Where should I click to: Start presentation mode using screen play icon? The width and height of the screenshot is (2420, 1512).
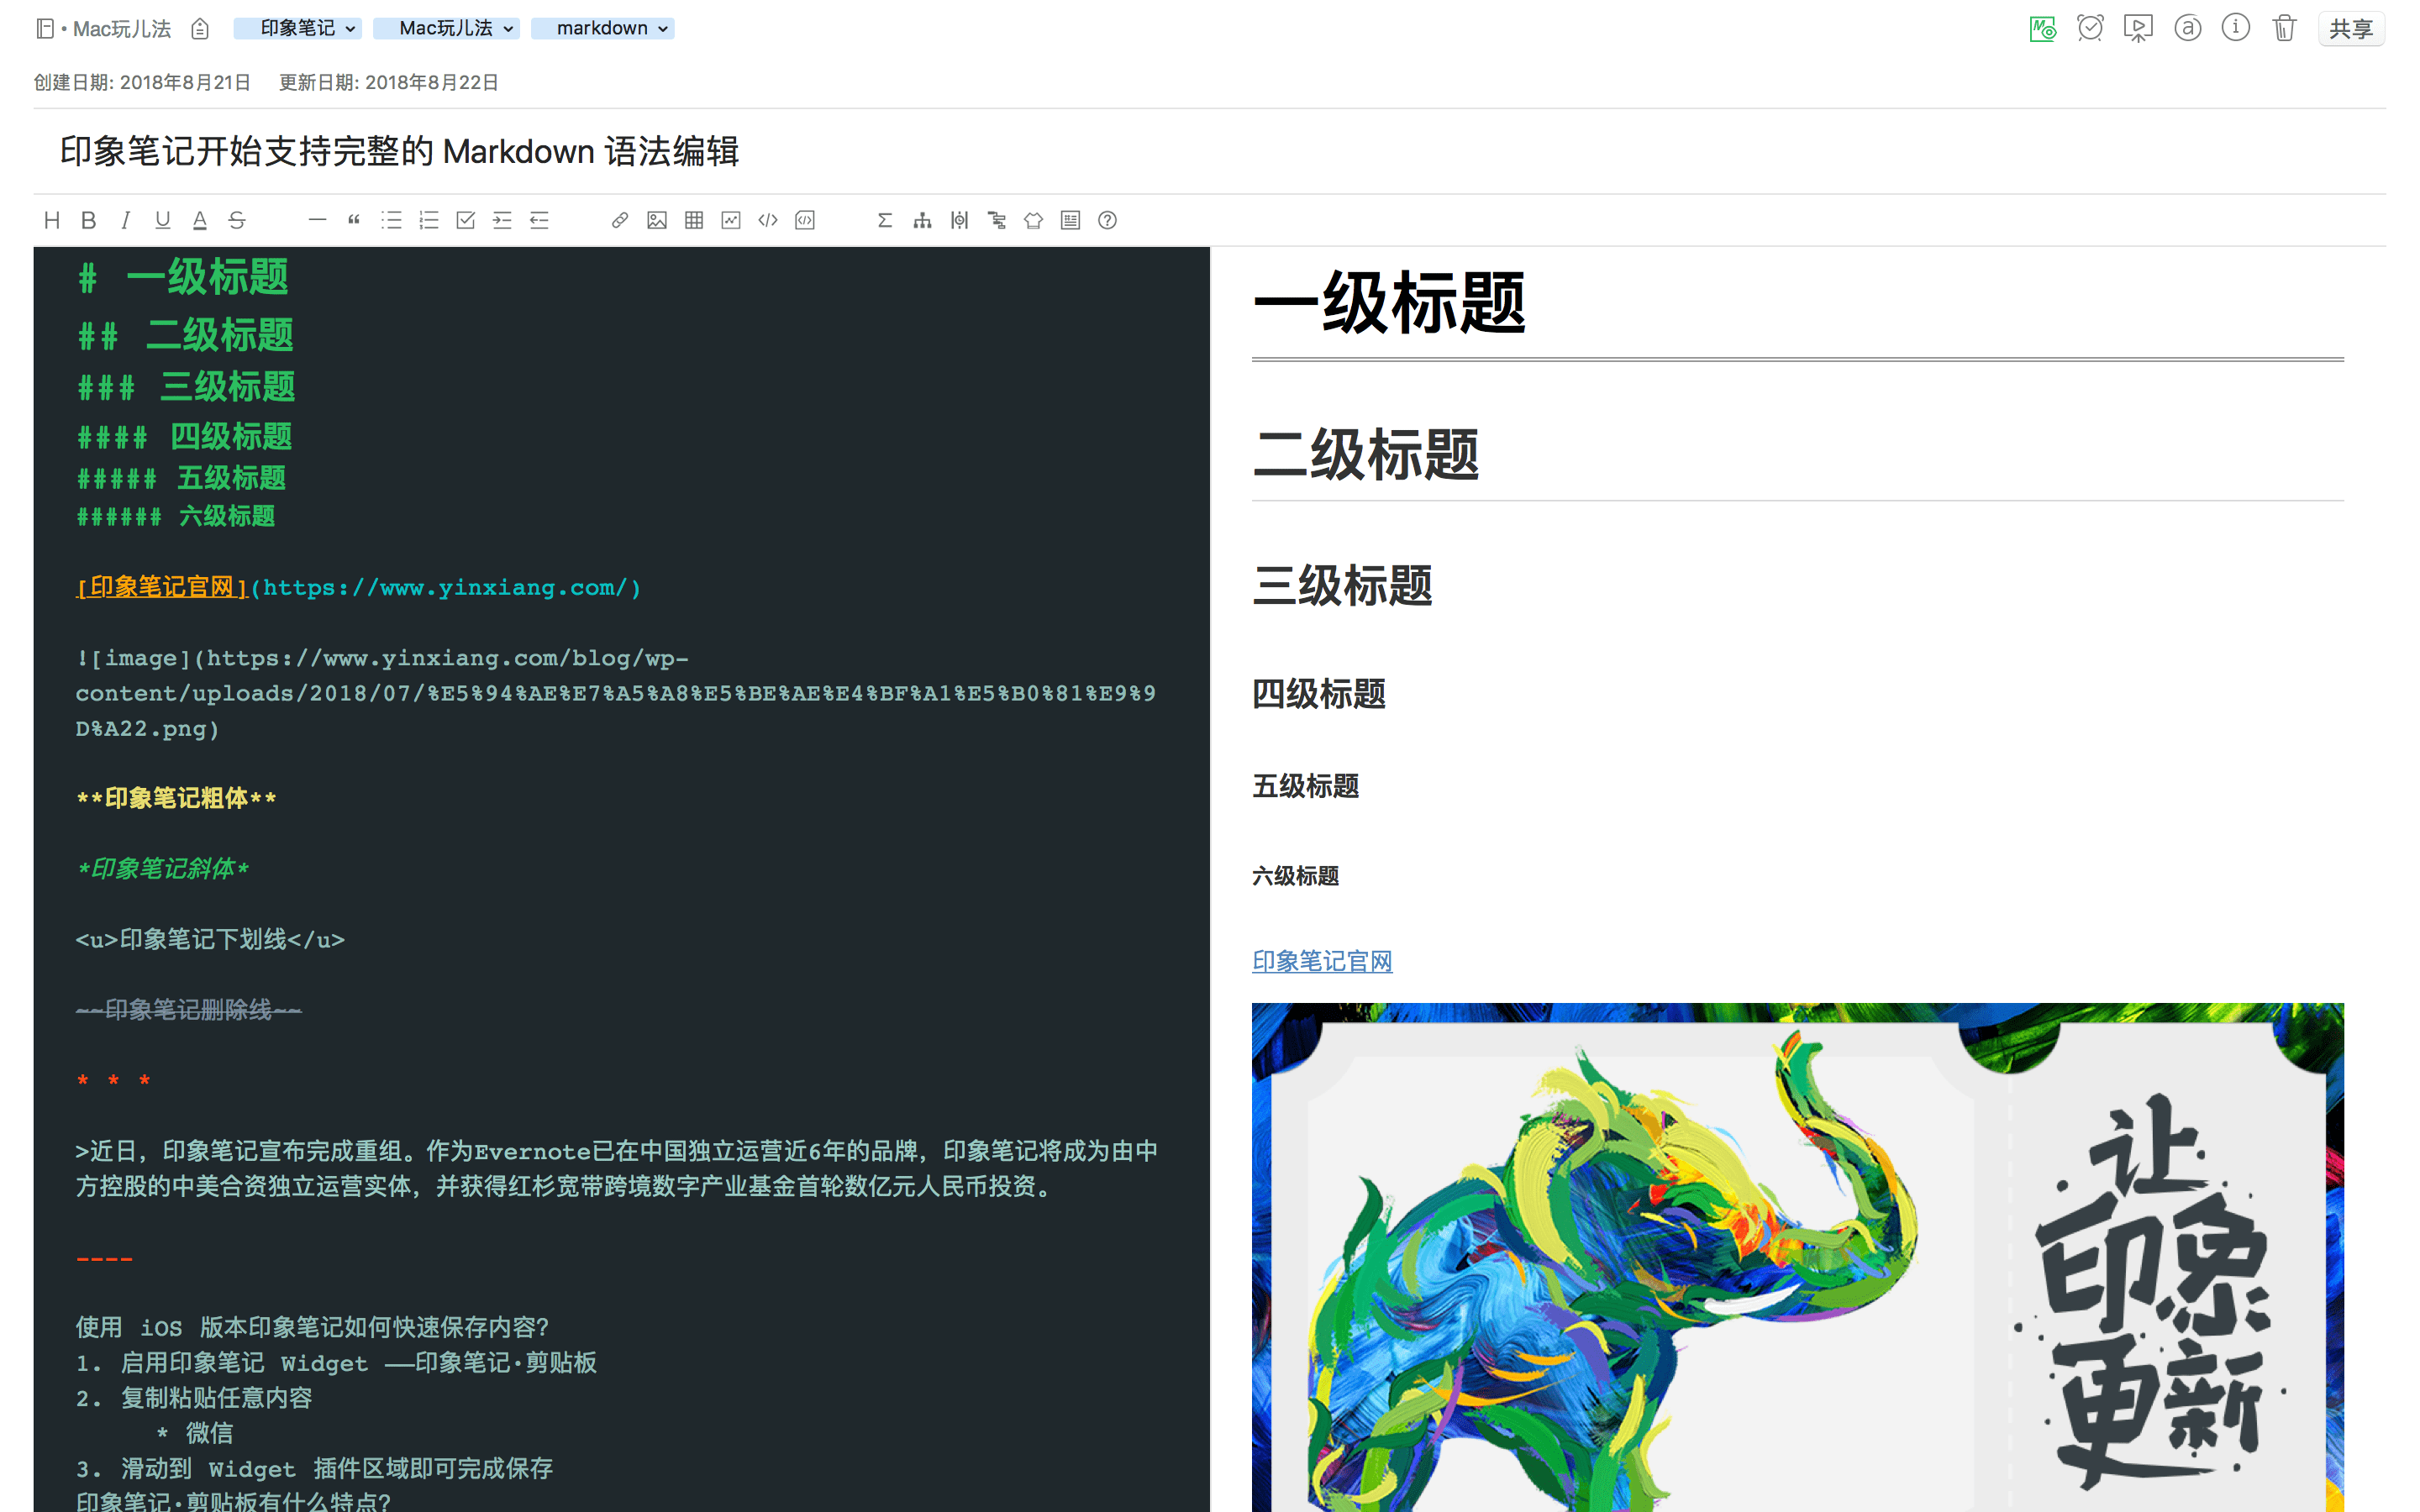point(2138,28)
